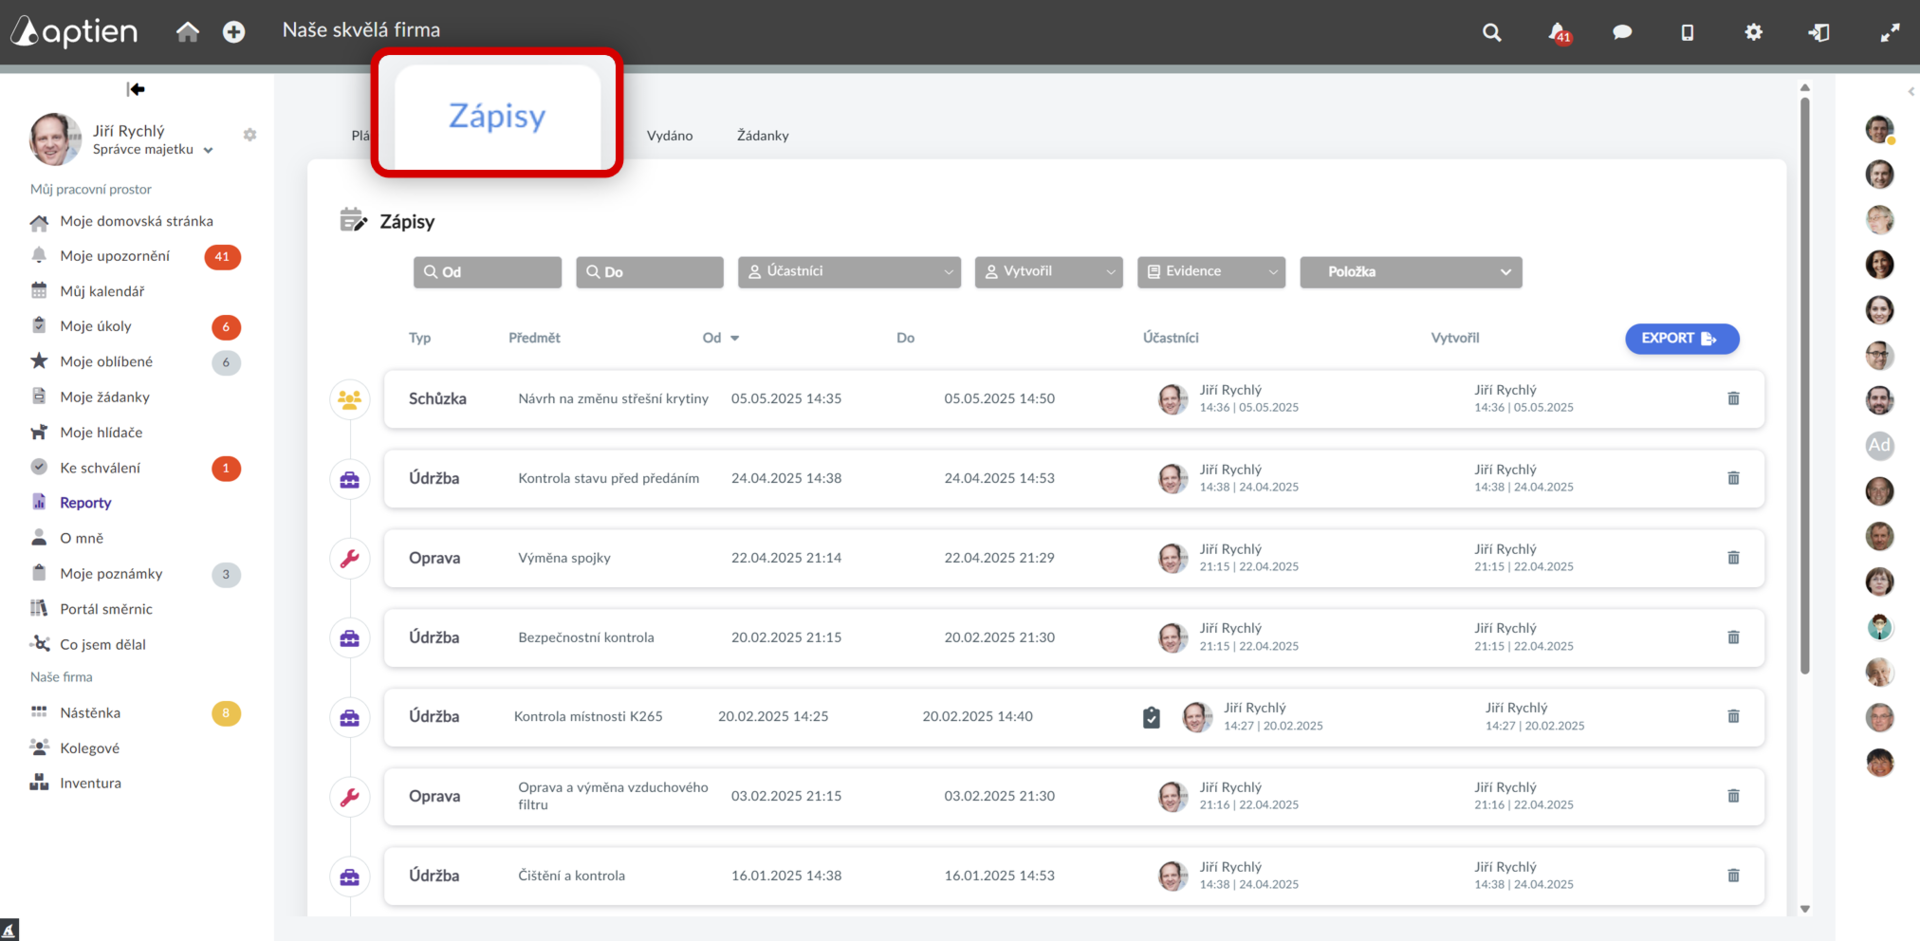This screenshot has width=1920, height=941.
Task: Open the home icon in top bar
Action: point(187,32)
